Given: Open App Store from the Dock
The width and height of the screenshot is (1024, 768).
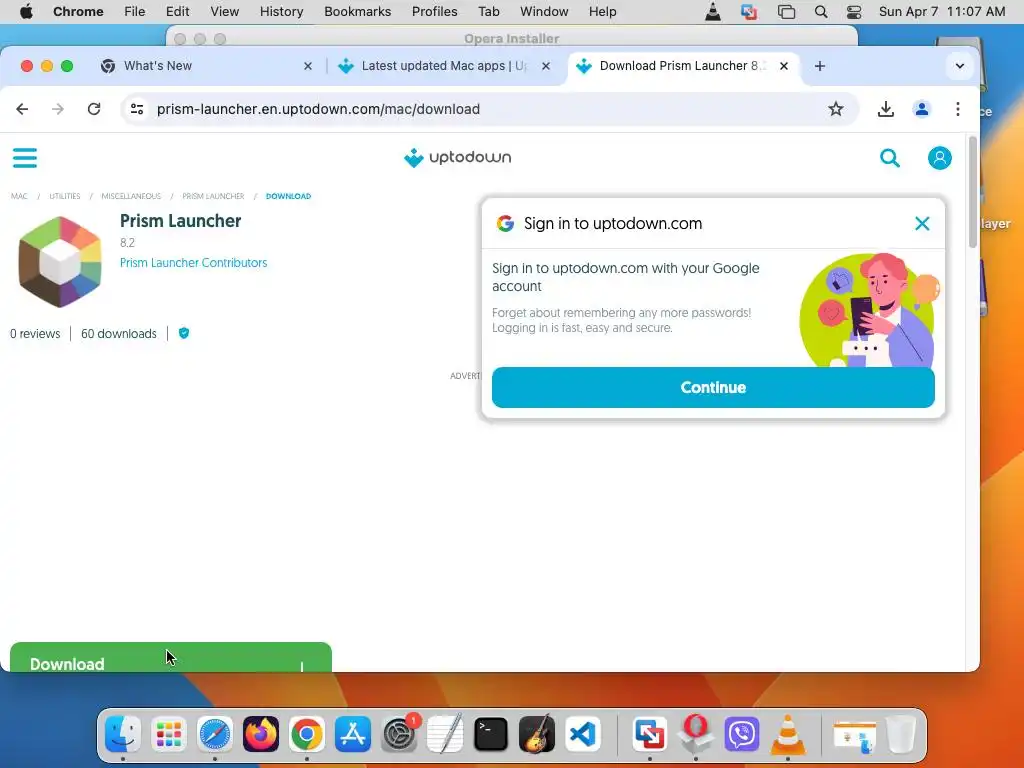Looking at the screenshot, I should [x=353, y=735].
